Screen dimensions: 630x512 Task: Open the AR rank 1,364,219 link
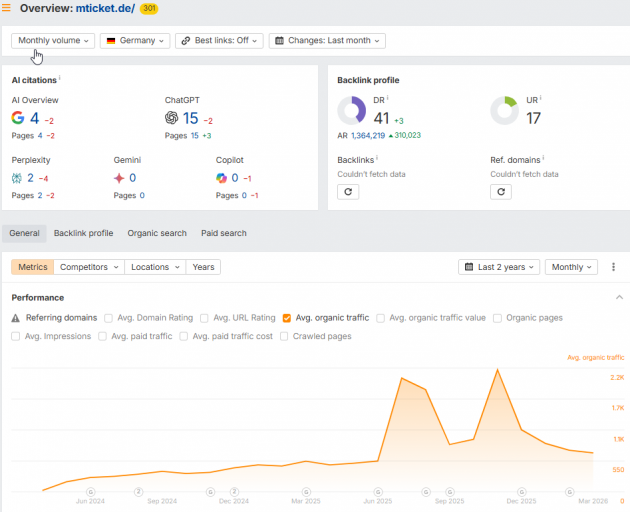[x=368, y=135]
